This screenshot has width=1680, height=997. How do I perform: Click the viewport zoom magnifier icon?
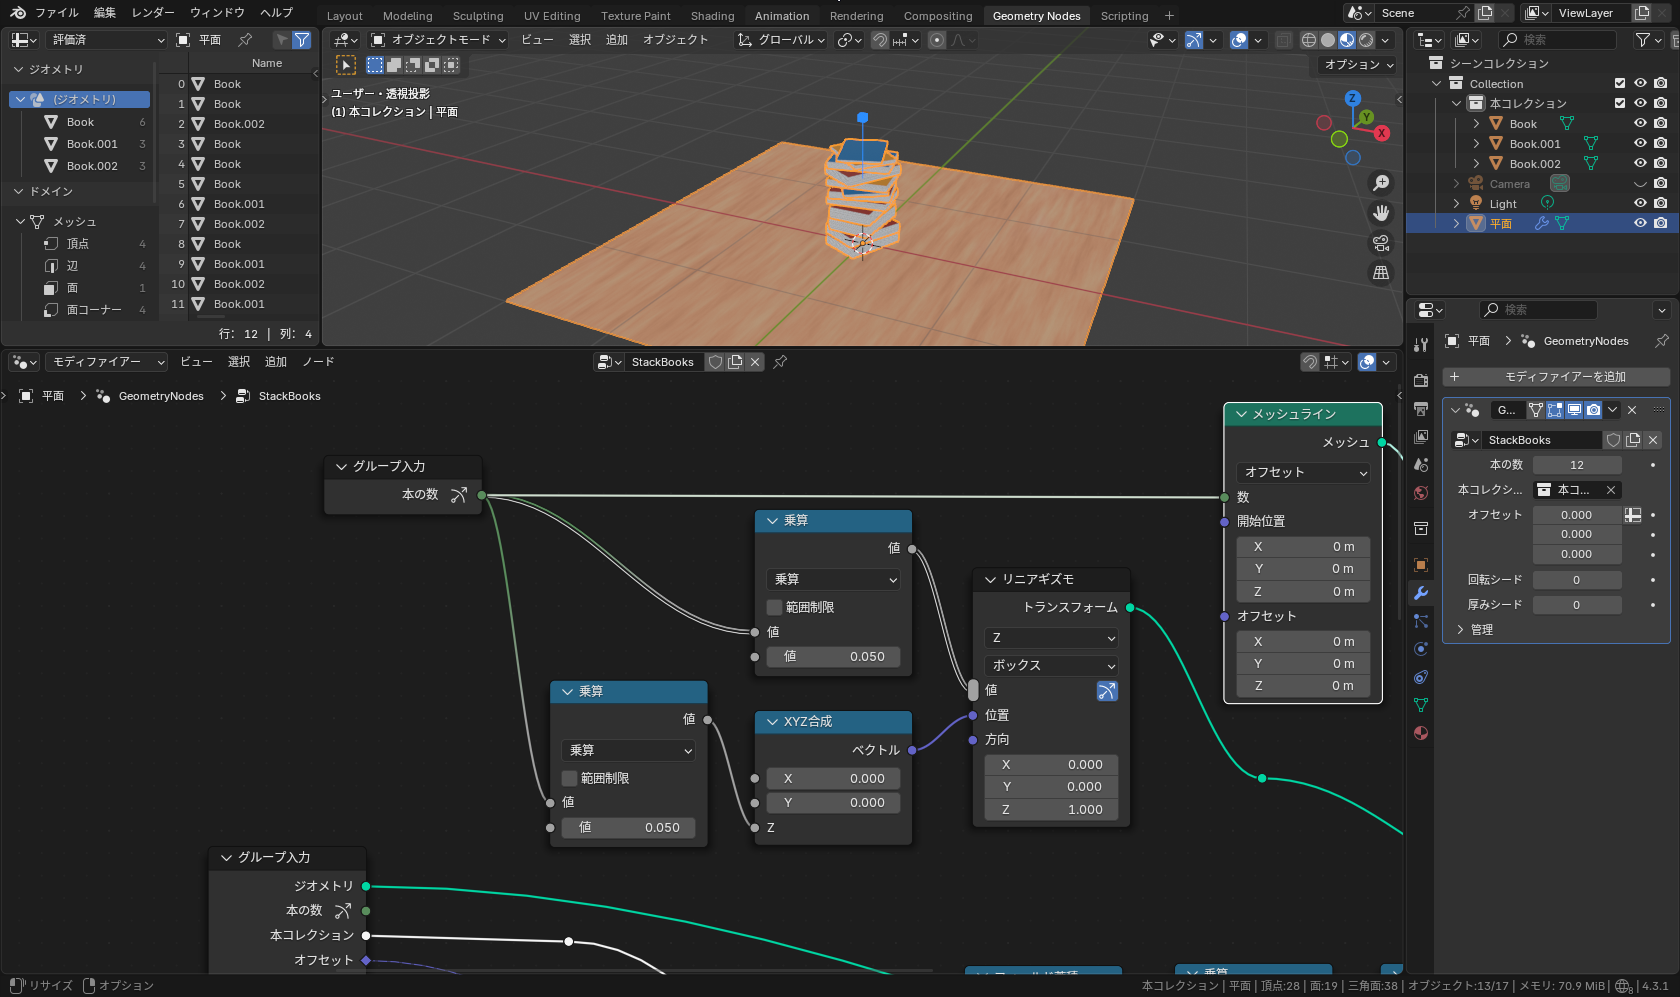point(1381,183)
